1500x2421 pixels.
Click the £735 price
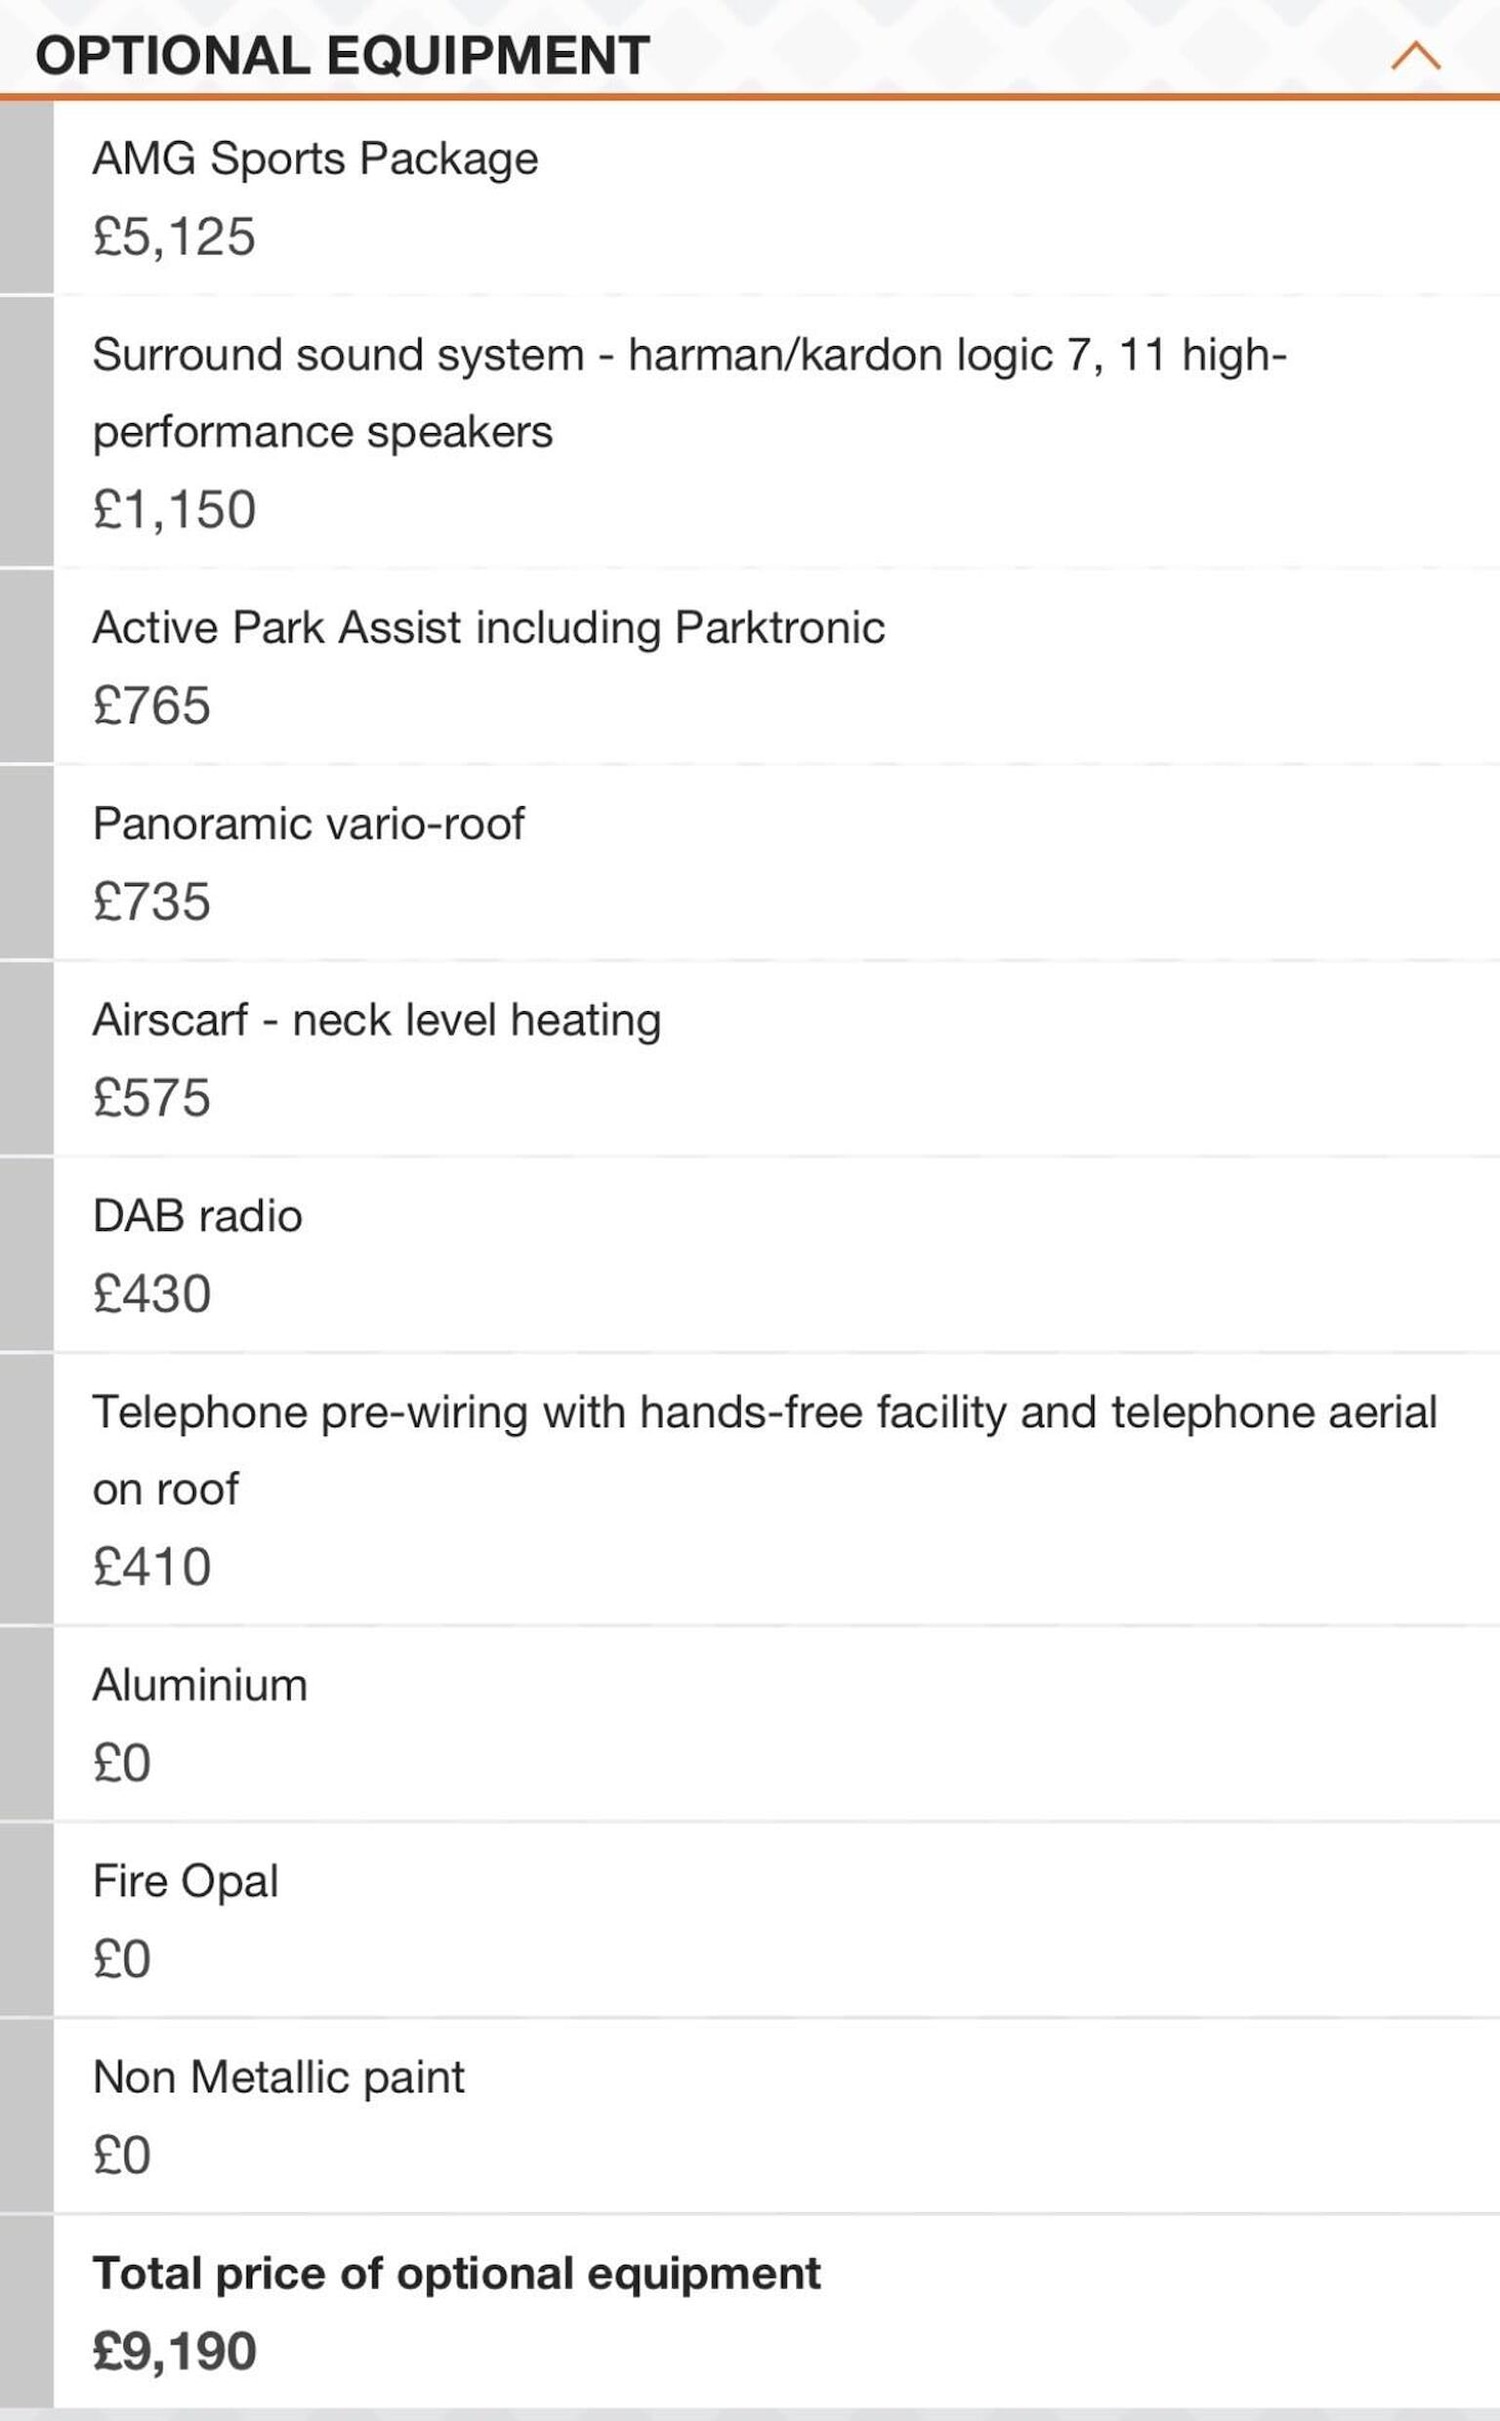(151, 902)
